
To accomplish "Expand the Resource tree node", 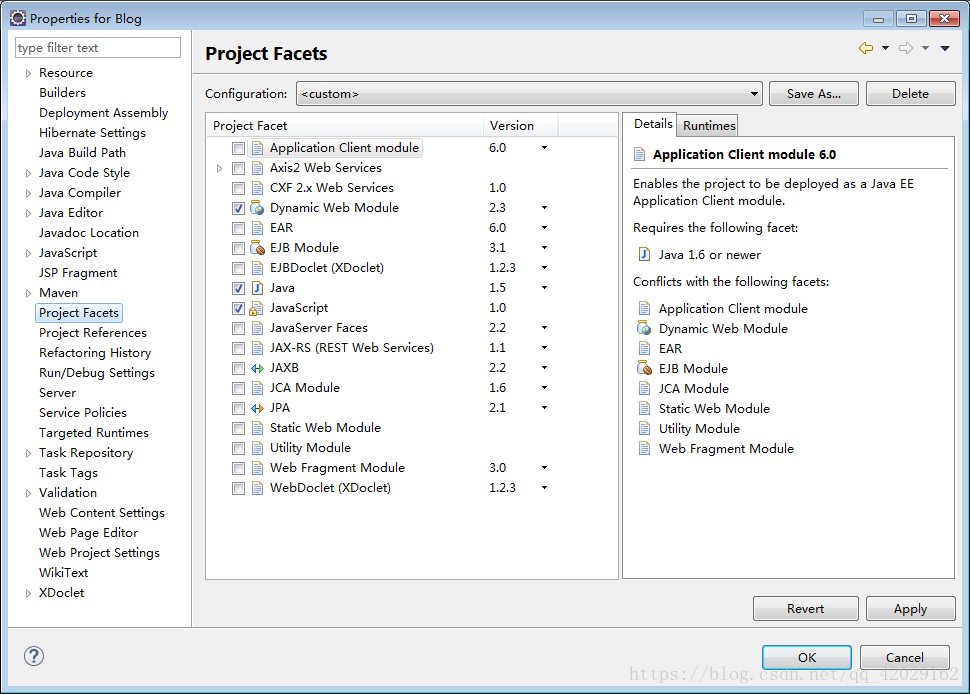I will tap(28, 73).
